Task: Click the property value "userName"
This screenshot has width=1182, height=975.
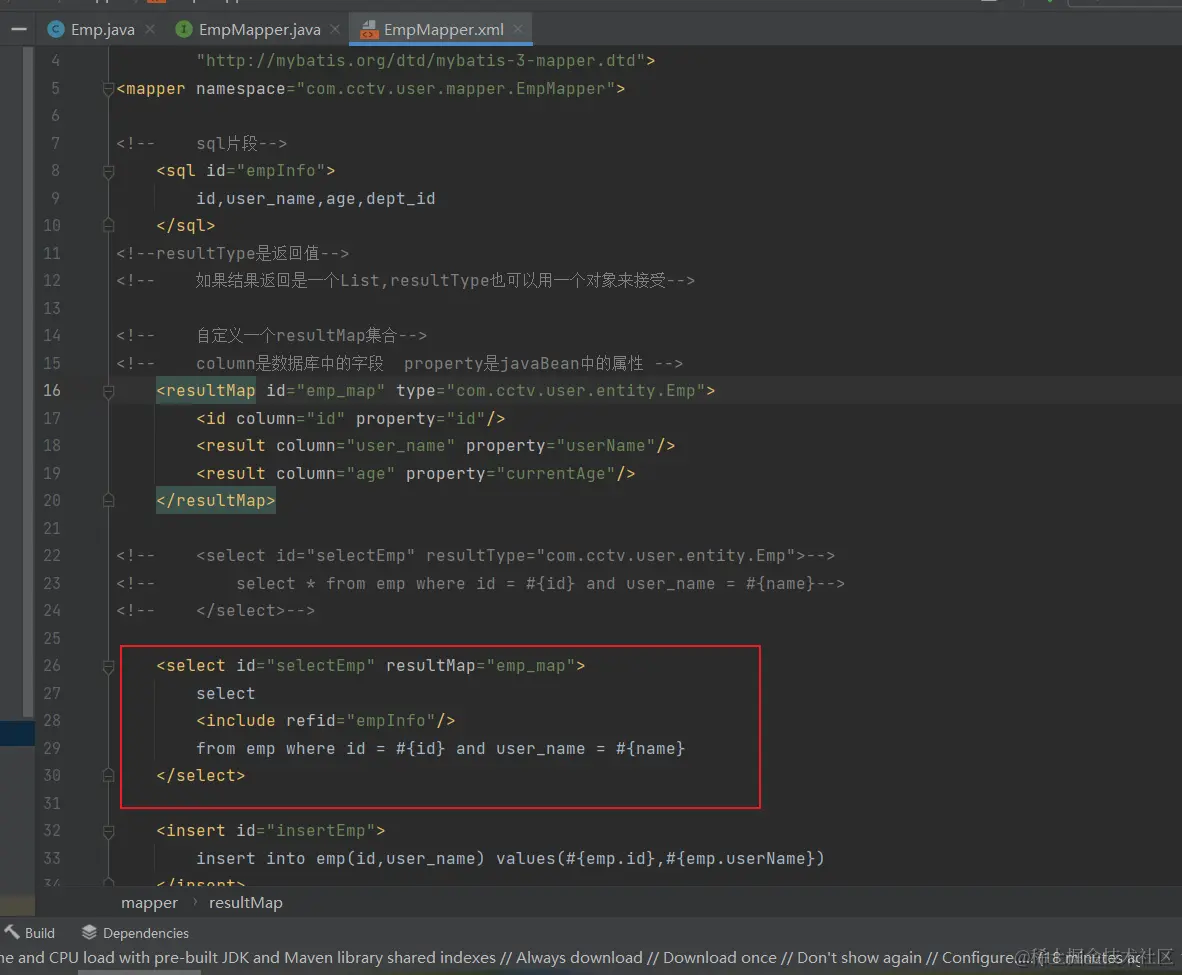Action: [x=605, y=446]
